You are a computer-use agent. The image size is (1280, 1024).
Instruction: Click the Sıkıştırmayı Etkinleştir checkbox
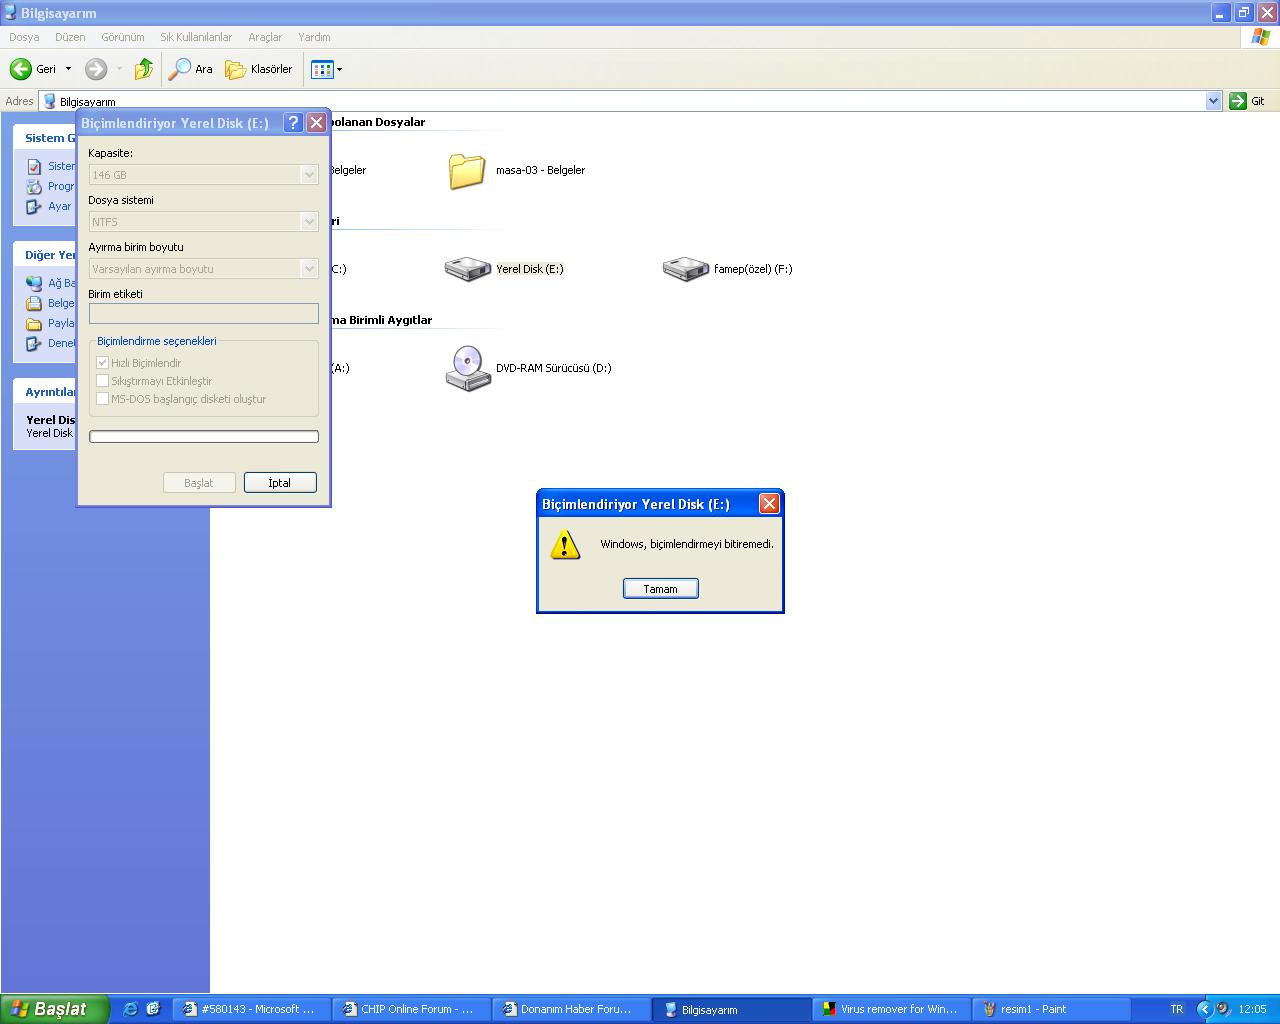tap(102, 380)
